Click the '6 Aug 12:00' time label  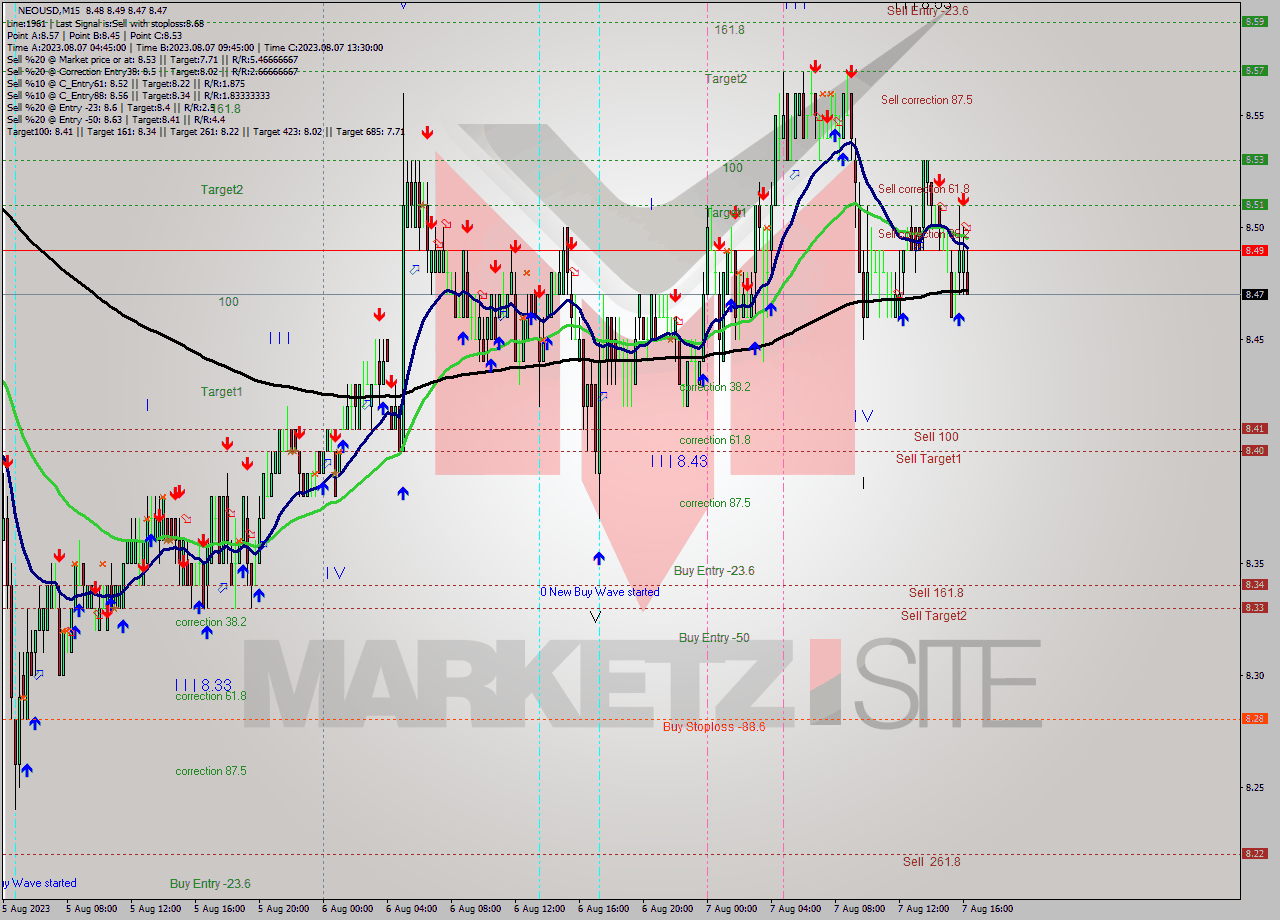(x=540, y=909)
